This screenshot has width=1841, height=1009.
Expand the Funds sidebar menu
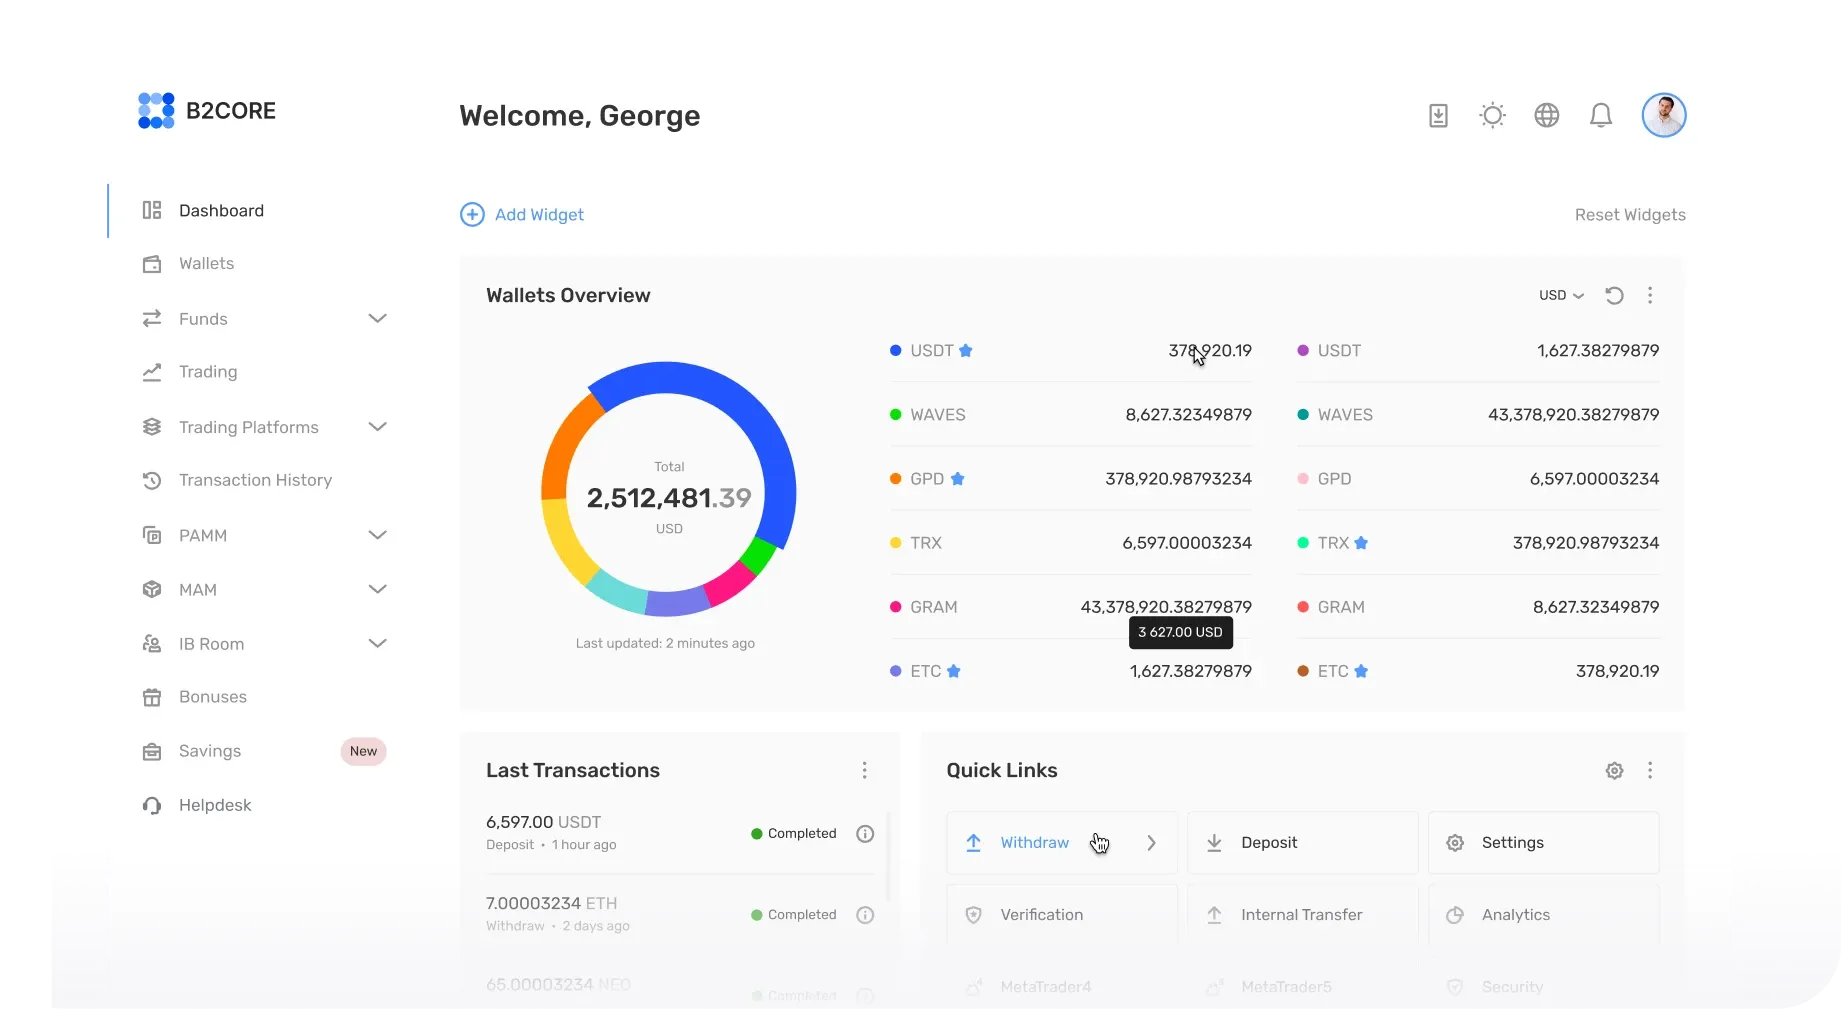[377, 319]
